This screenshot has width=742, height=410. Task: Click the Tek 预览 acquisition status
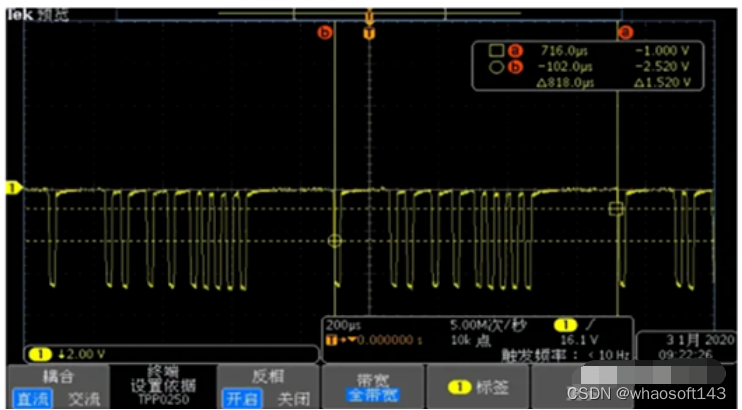click(x=37, y=15)
